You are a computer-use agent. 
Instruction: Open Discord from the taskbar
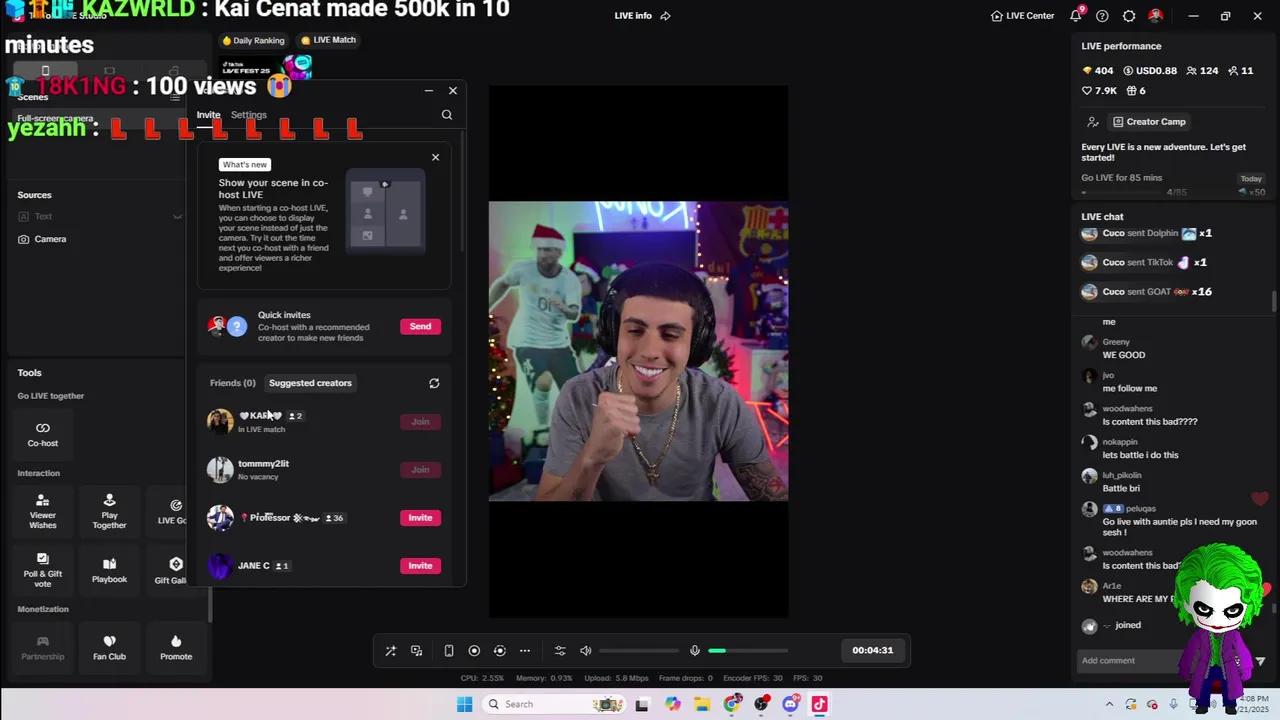click(790, 704)
